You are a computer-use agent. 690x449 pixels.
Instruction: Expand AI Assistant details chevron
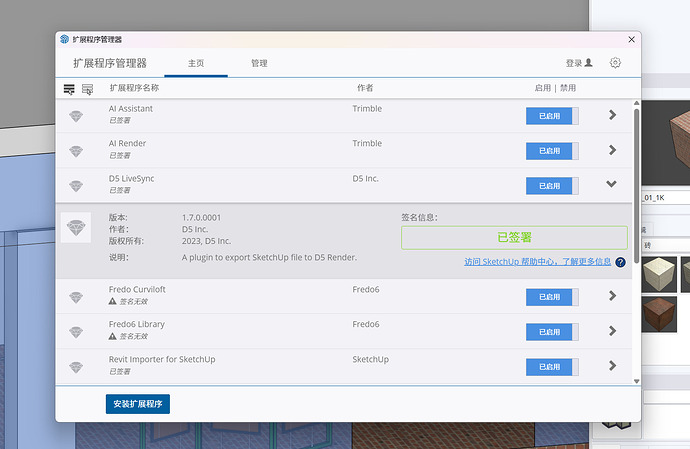[x=612, y=115]
